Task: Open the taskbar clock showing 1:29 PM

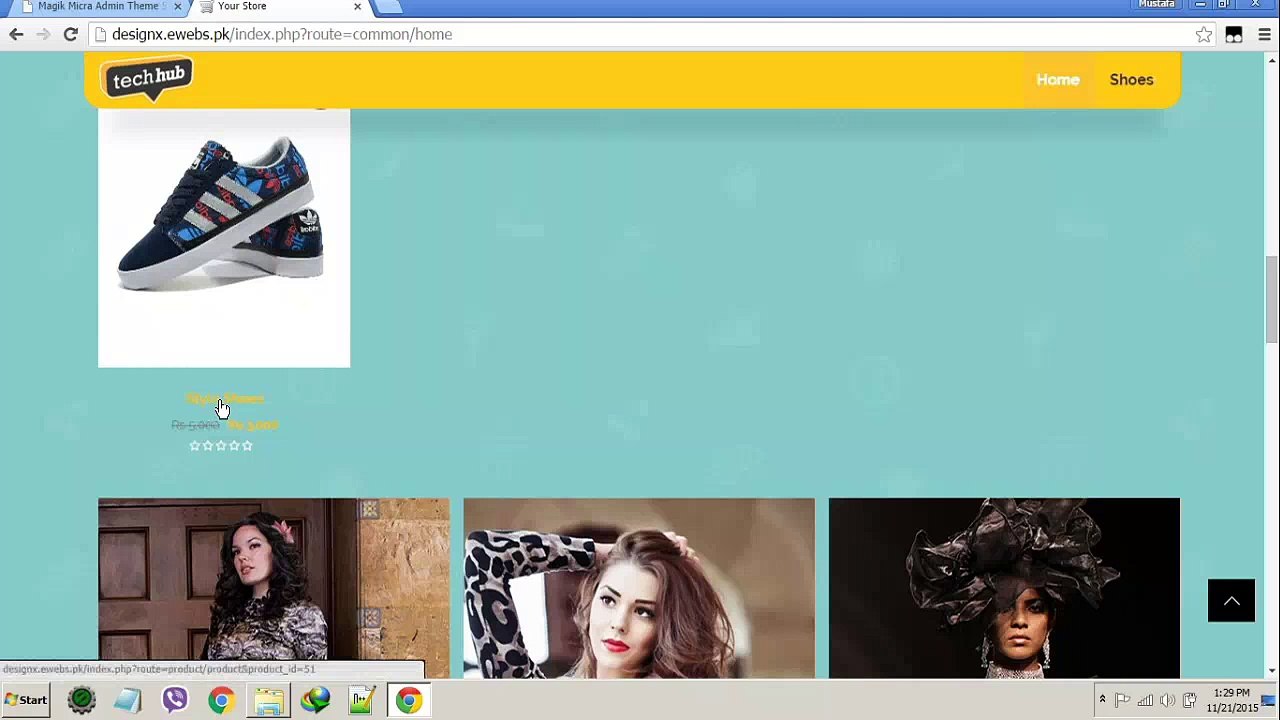Action: (1232, 700)
